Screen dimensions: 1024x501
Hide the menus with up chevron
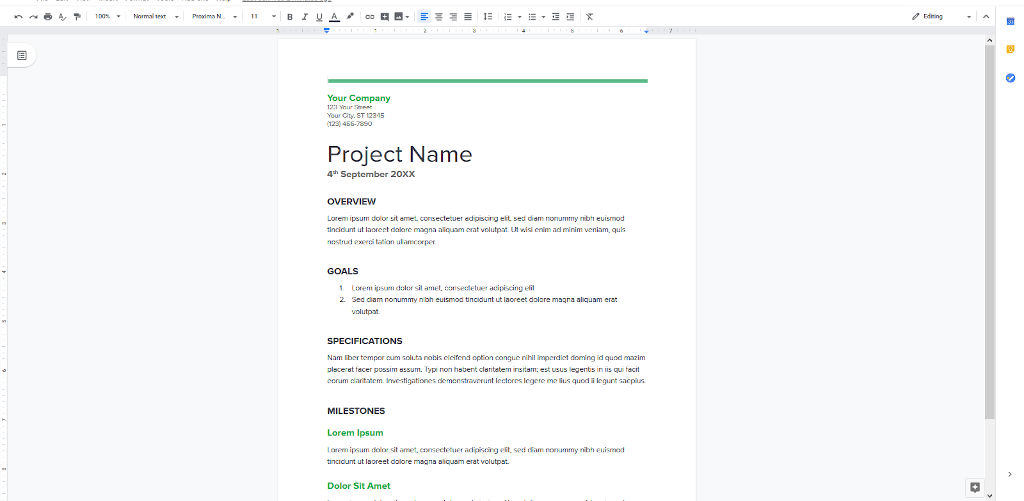point(986,16)
